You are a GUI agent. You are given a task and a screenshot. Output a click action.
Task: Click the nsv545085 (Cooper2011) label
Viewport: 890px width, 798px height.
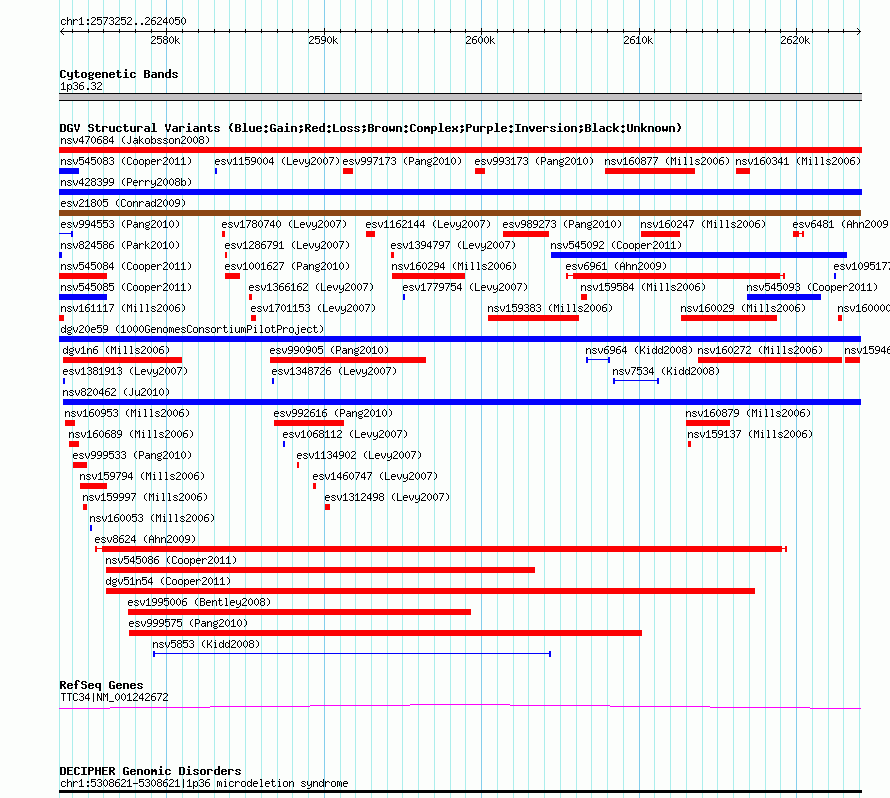click(126, 287)
